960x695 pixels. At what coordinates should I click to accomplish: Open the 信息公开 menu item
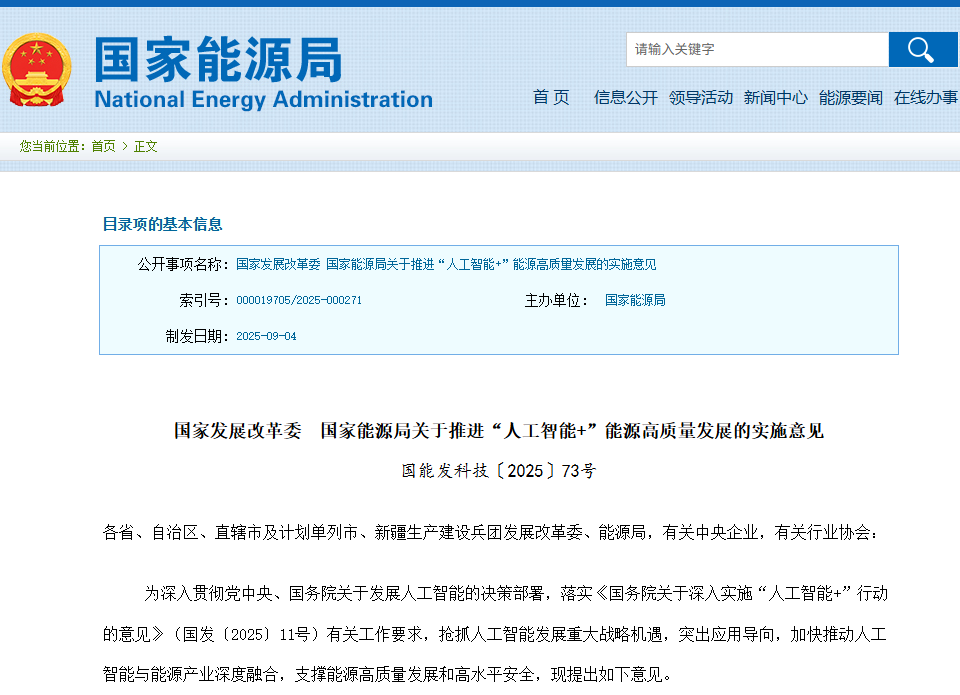pyautogui.click(x=624, y=97)
